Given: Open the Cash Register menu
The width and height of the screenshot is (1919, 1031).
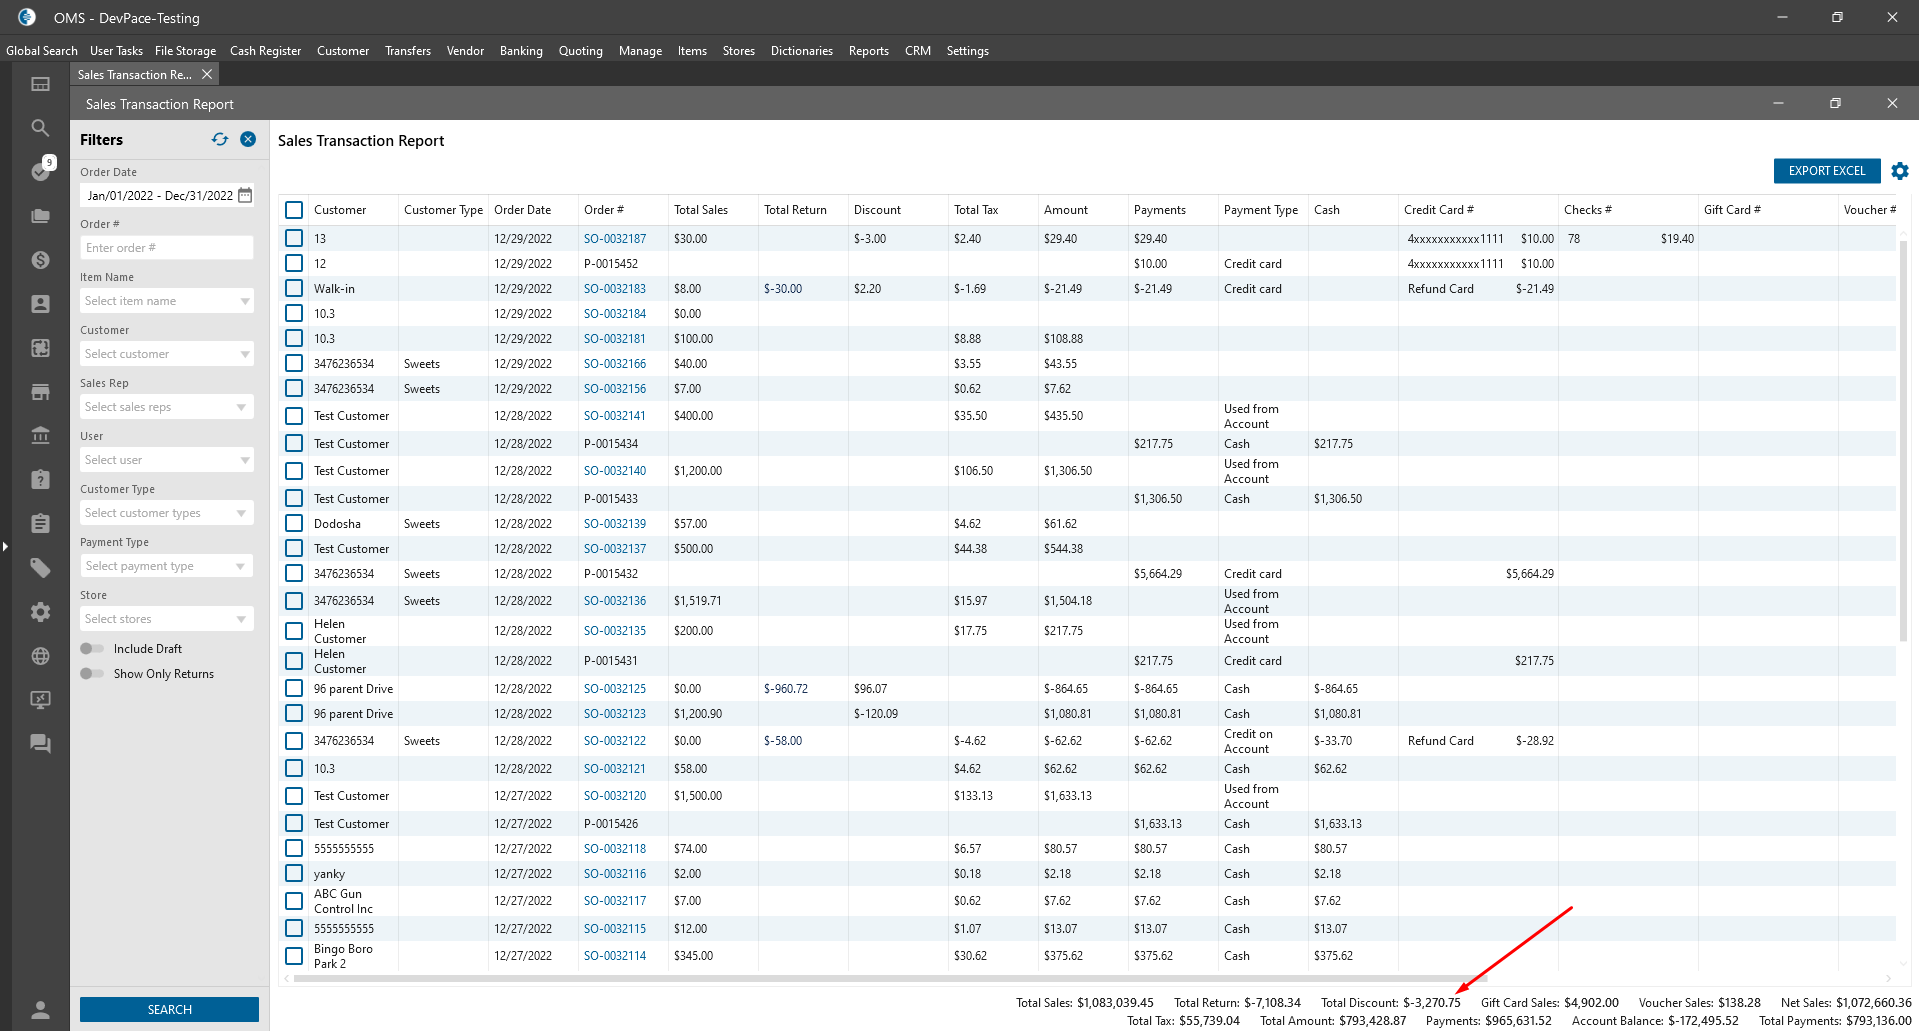Looking at the screenshot, I should point(265,51).
